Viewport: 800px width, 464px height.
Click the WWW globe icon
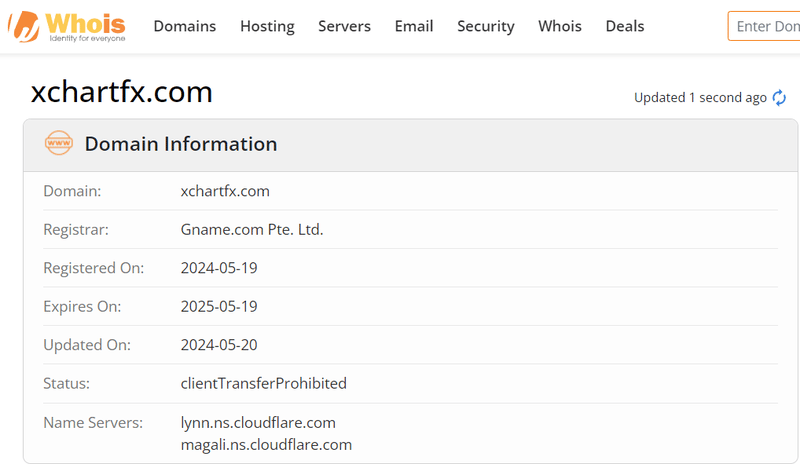click(59, 144)
